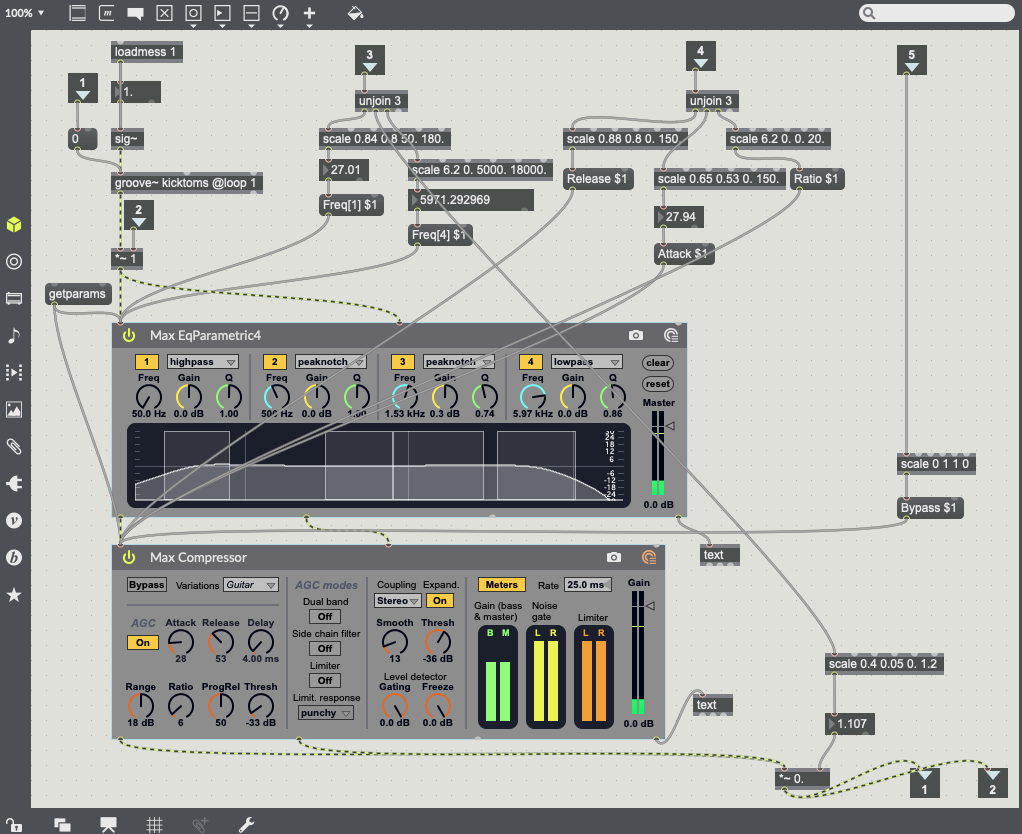Toggle the Dual band Off switch

pos(325,617)
